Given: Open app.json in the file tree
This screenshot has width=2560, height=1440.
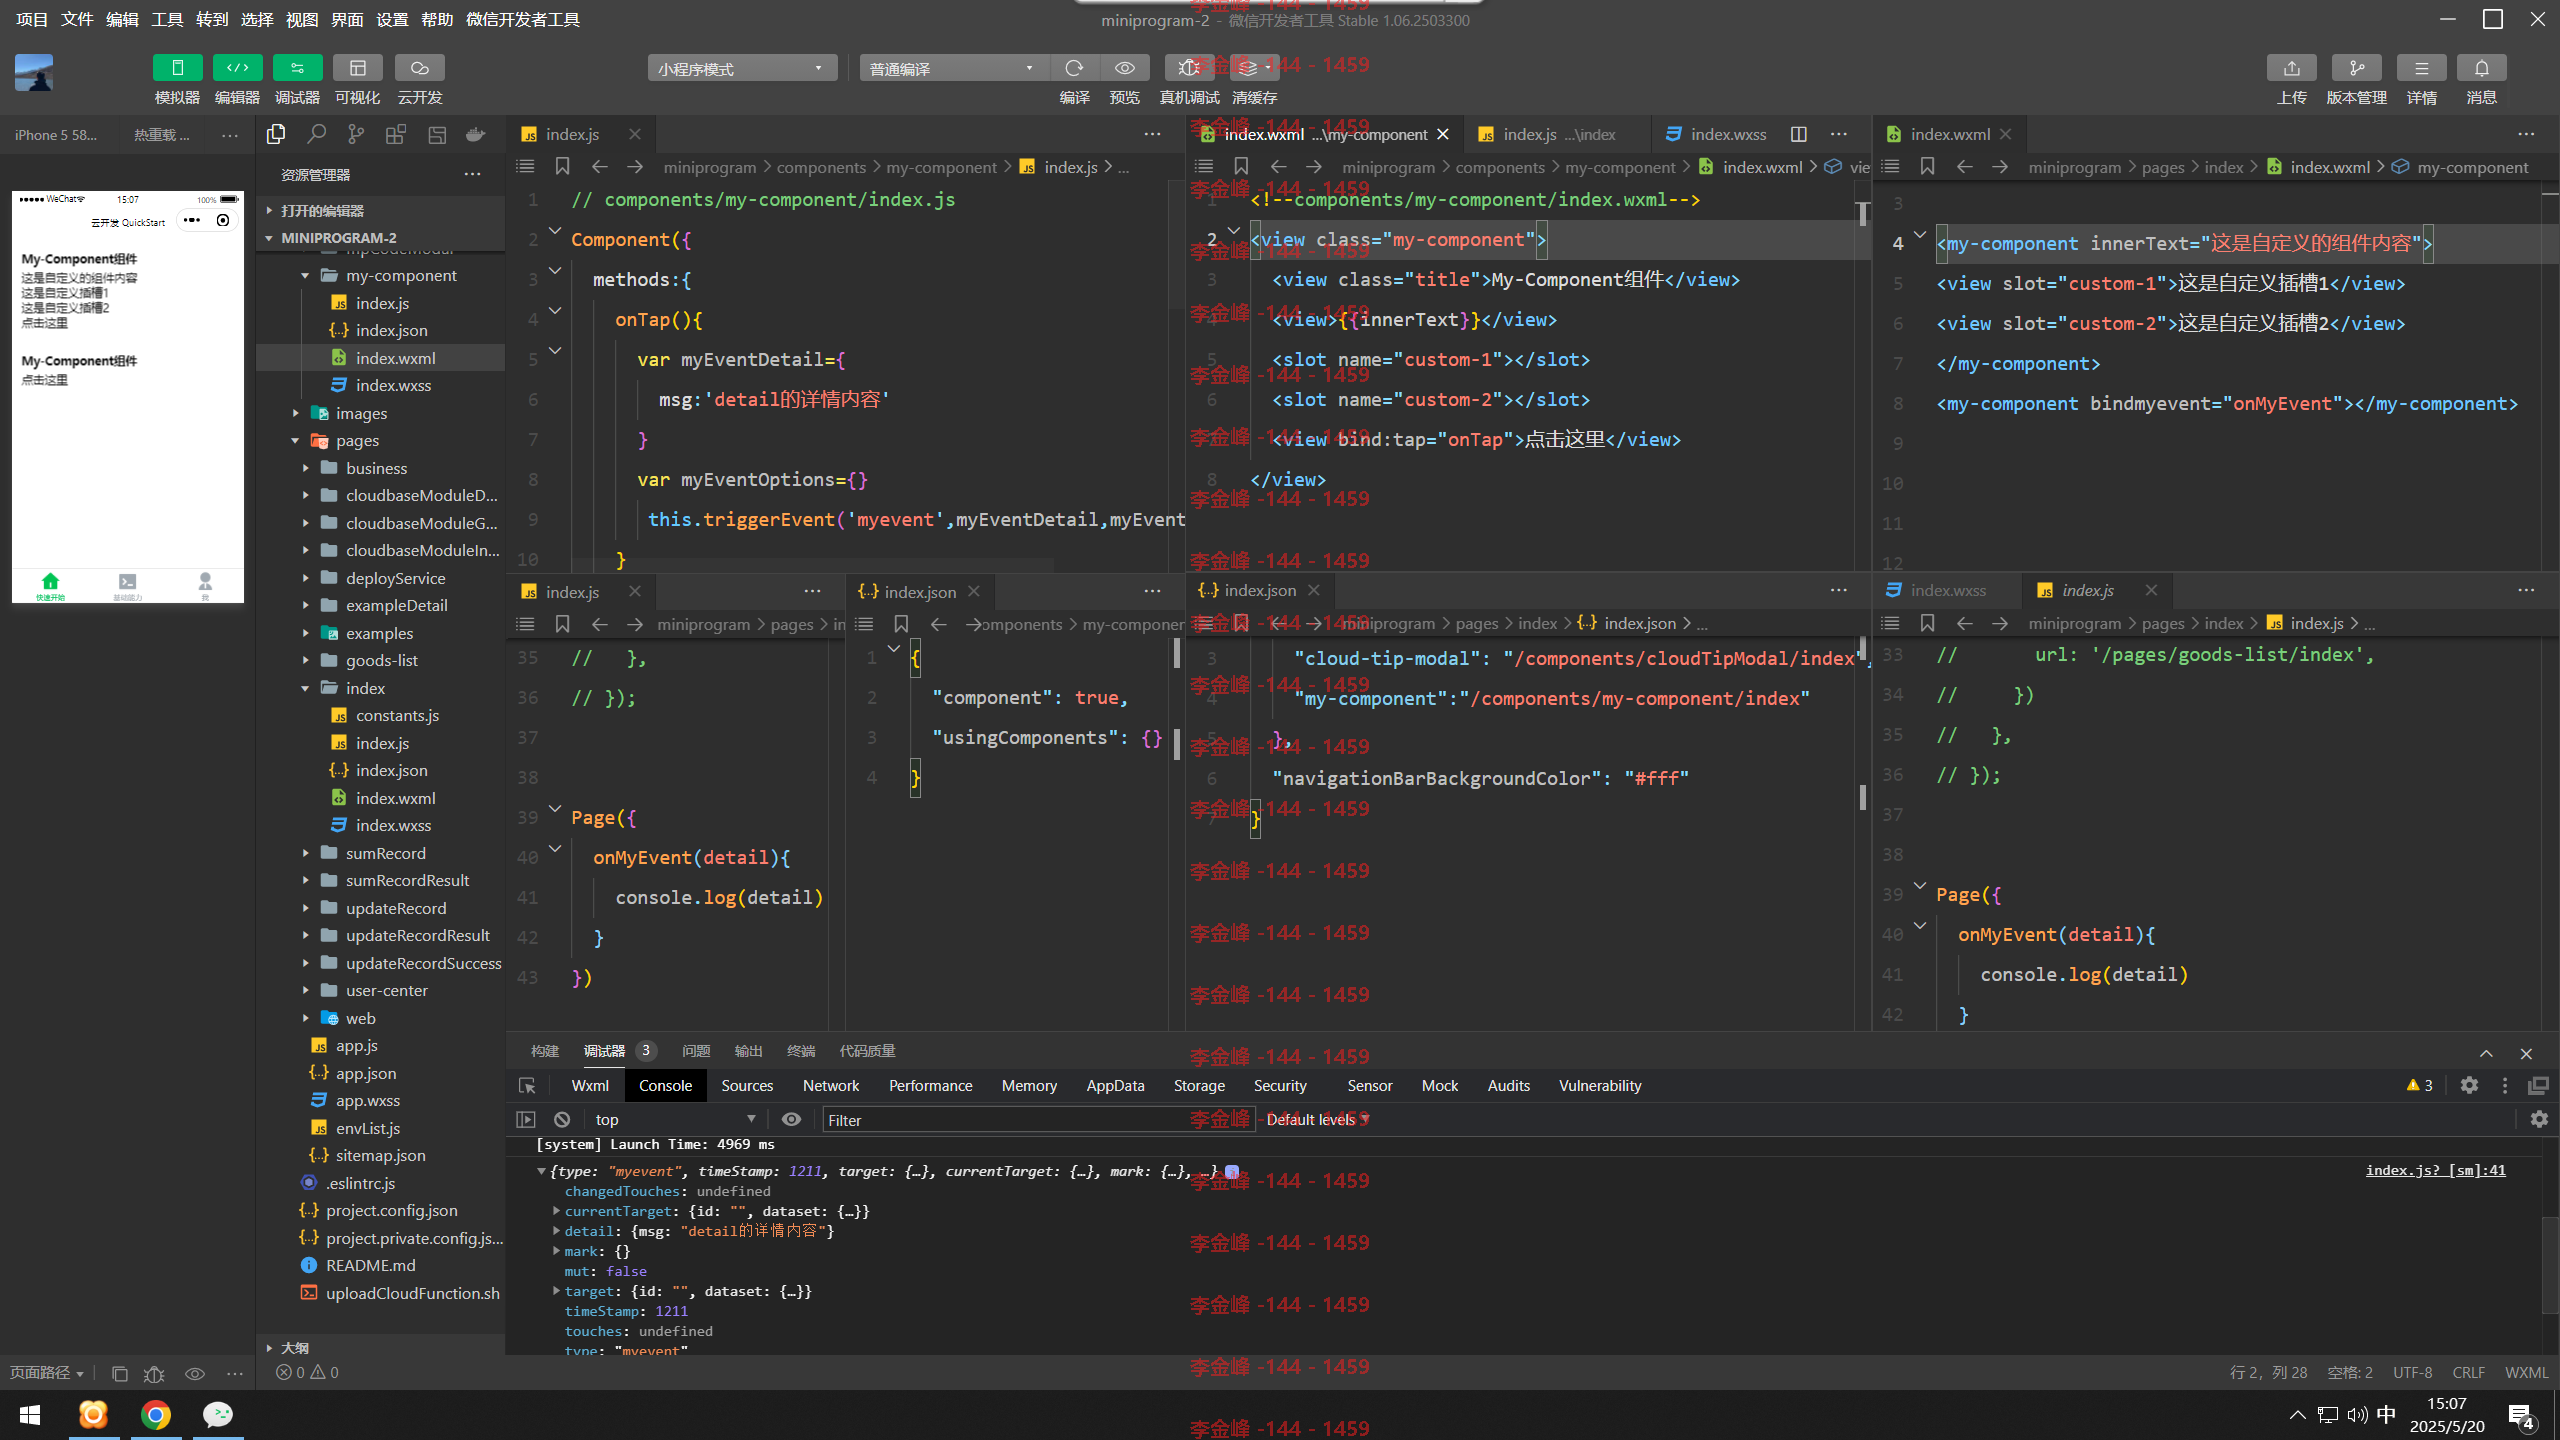Looking at the screenshot, I should [366, 1073].
